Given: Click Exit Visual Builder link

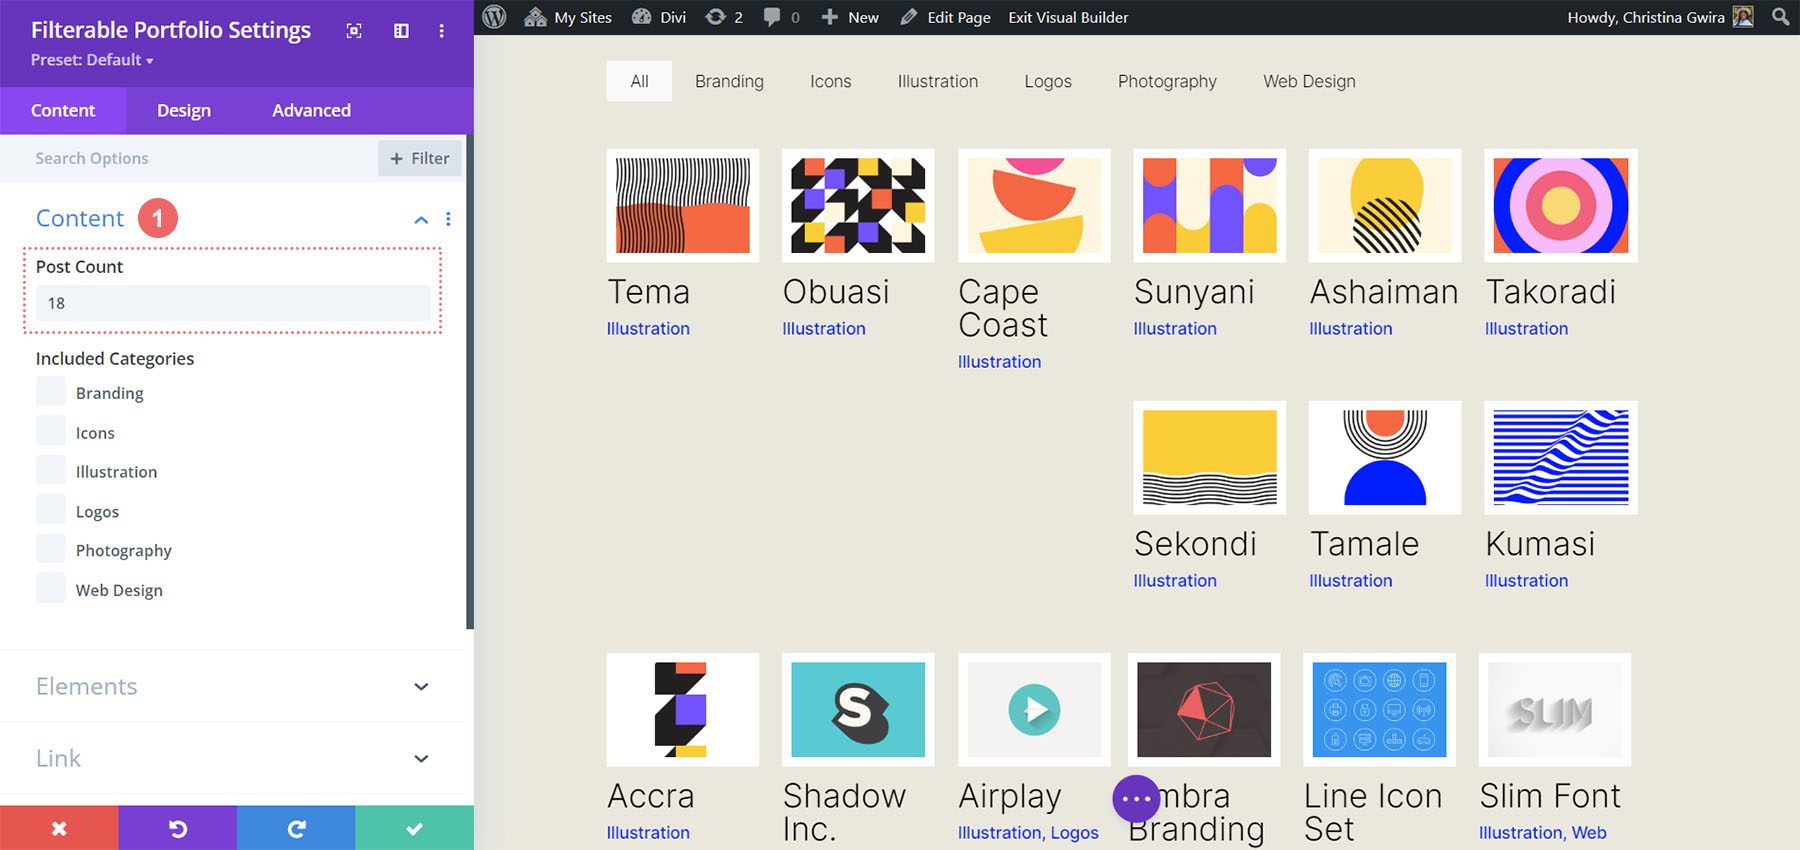Looking at the screenshot, I should pos(1068,17).
